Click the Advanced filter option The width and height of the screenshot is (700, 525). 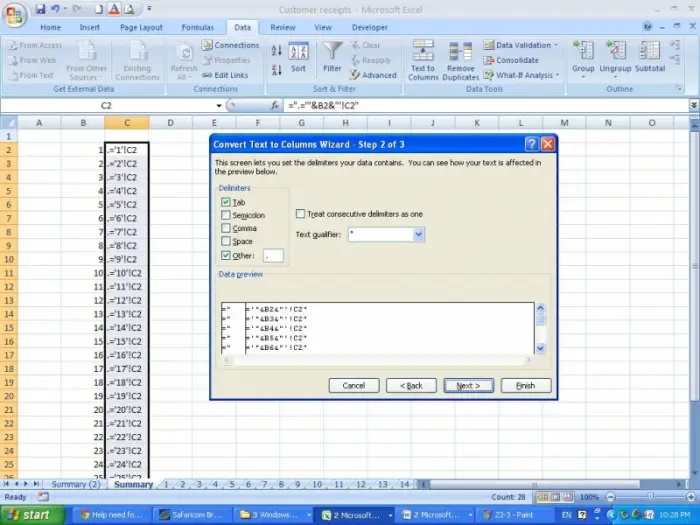coord(373,75)
